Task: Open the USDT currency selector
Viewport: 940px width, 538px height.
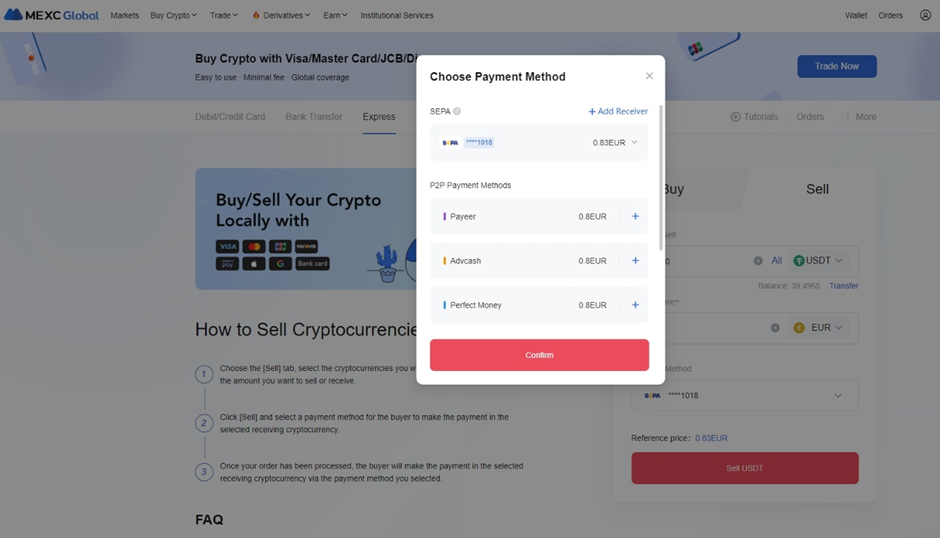Action: coord(818,261)
